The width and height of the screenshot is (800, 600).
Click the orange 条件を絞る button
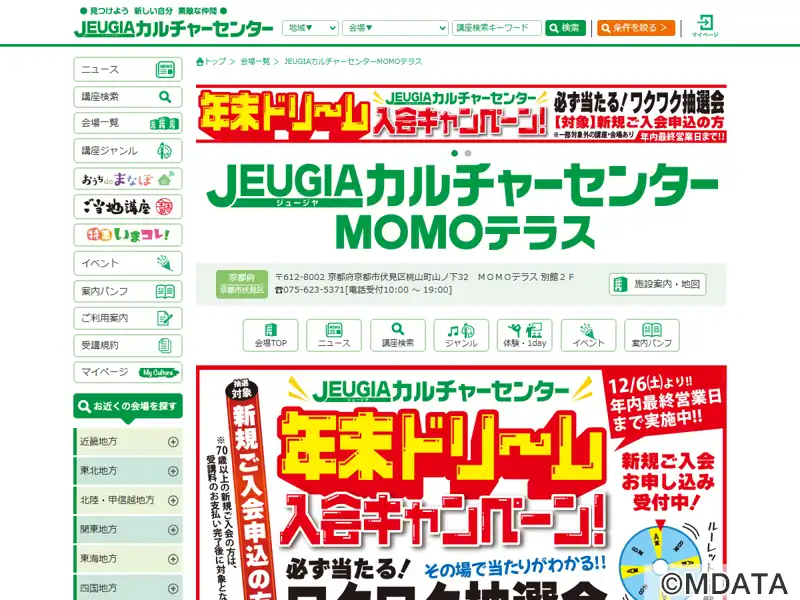[636, 28]
